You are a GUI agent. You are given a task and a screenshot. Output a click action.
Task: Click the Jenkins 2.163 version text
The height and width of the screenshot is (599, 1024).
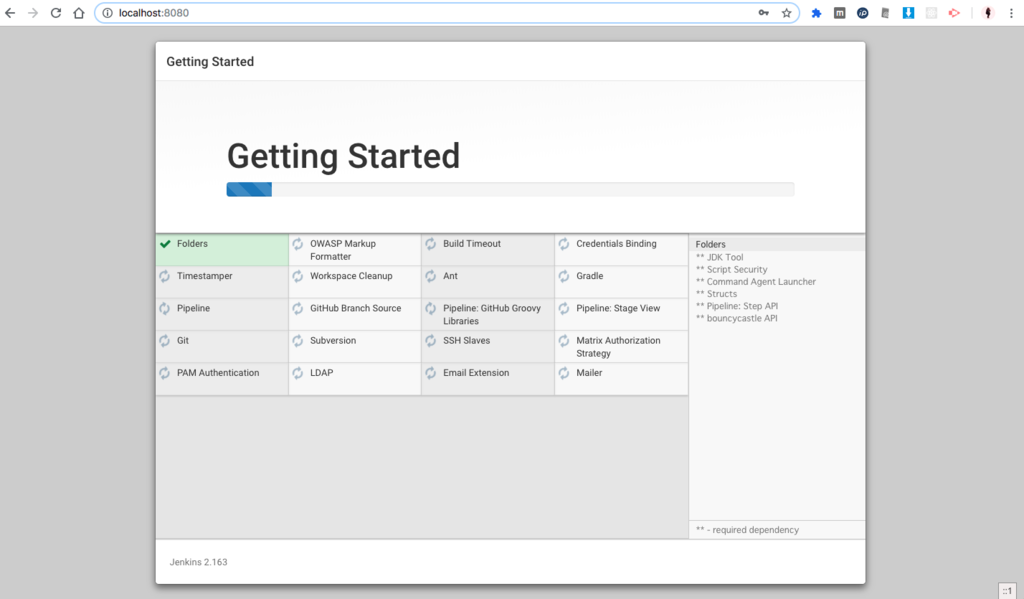point(199,562)
